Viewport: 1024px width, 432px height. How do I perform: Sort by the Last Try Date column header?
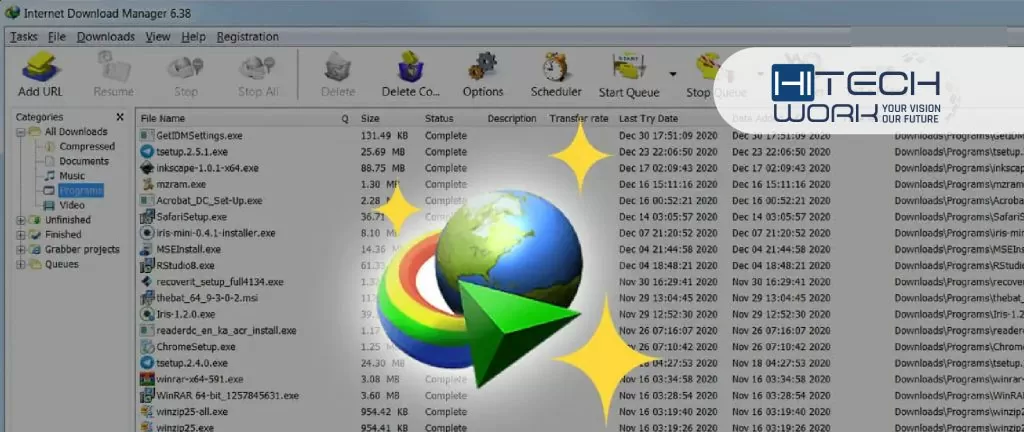point(648,118)
